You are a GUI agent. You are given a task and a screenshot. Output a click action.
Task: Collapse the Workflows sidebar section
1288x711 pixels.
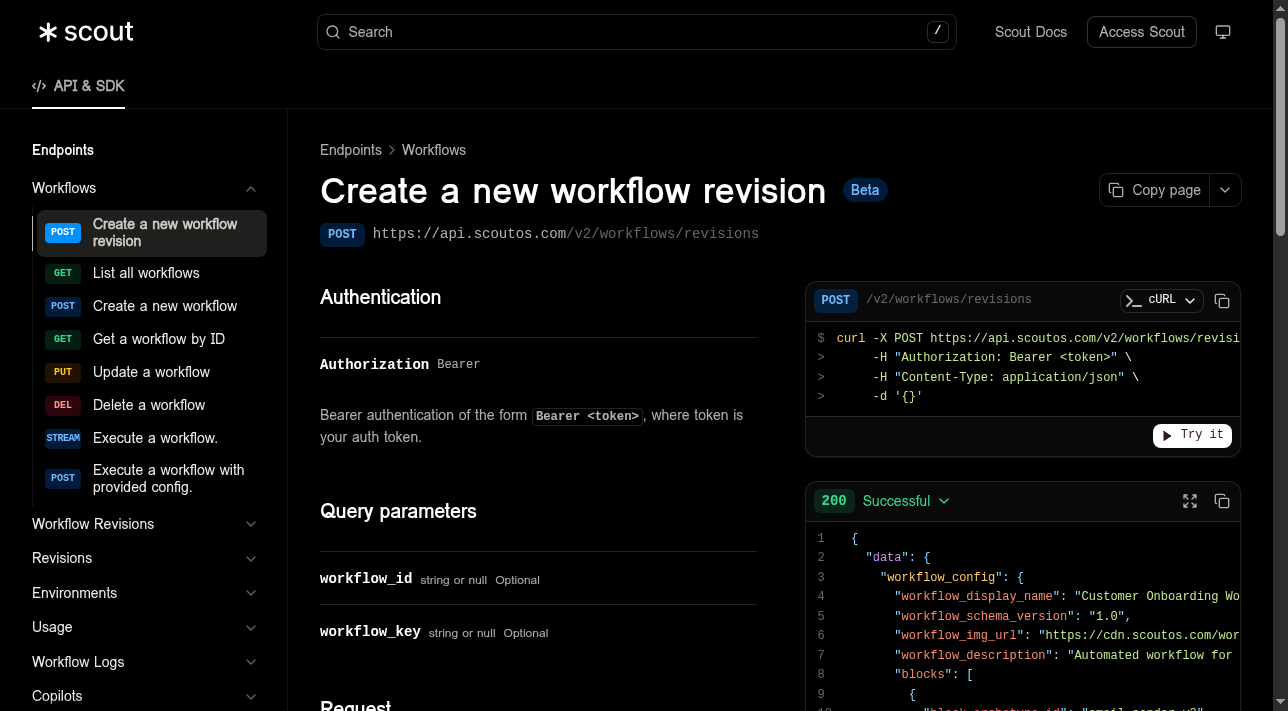[x=251, y=189]
